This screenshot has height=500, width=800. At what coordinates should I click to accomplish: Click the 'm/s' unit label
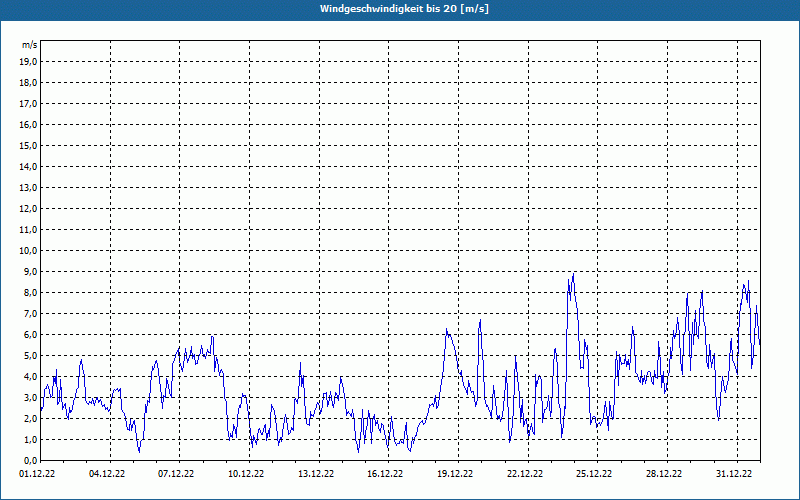click(30, 45)
